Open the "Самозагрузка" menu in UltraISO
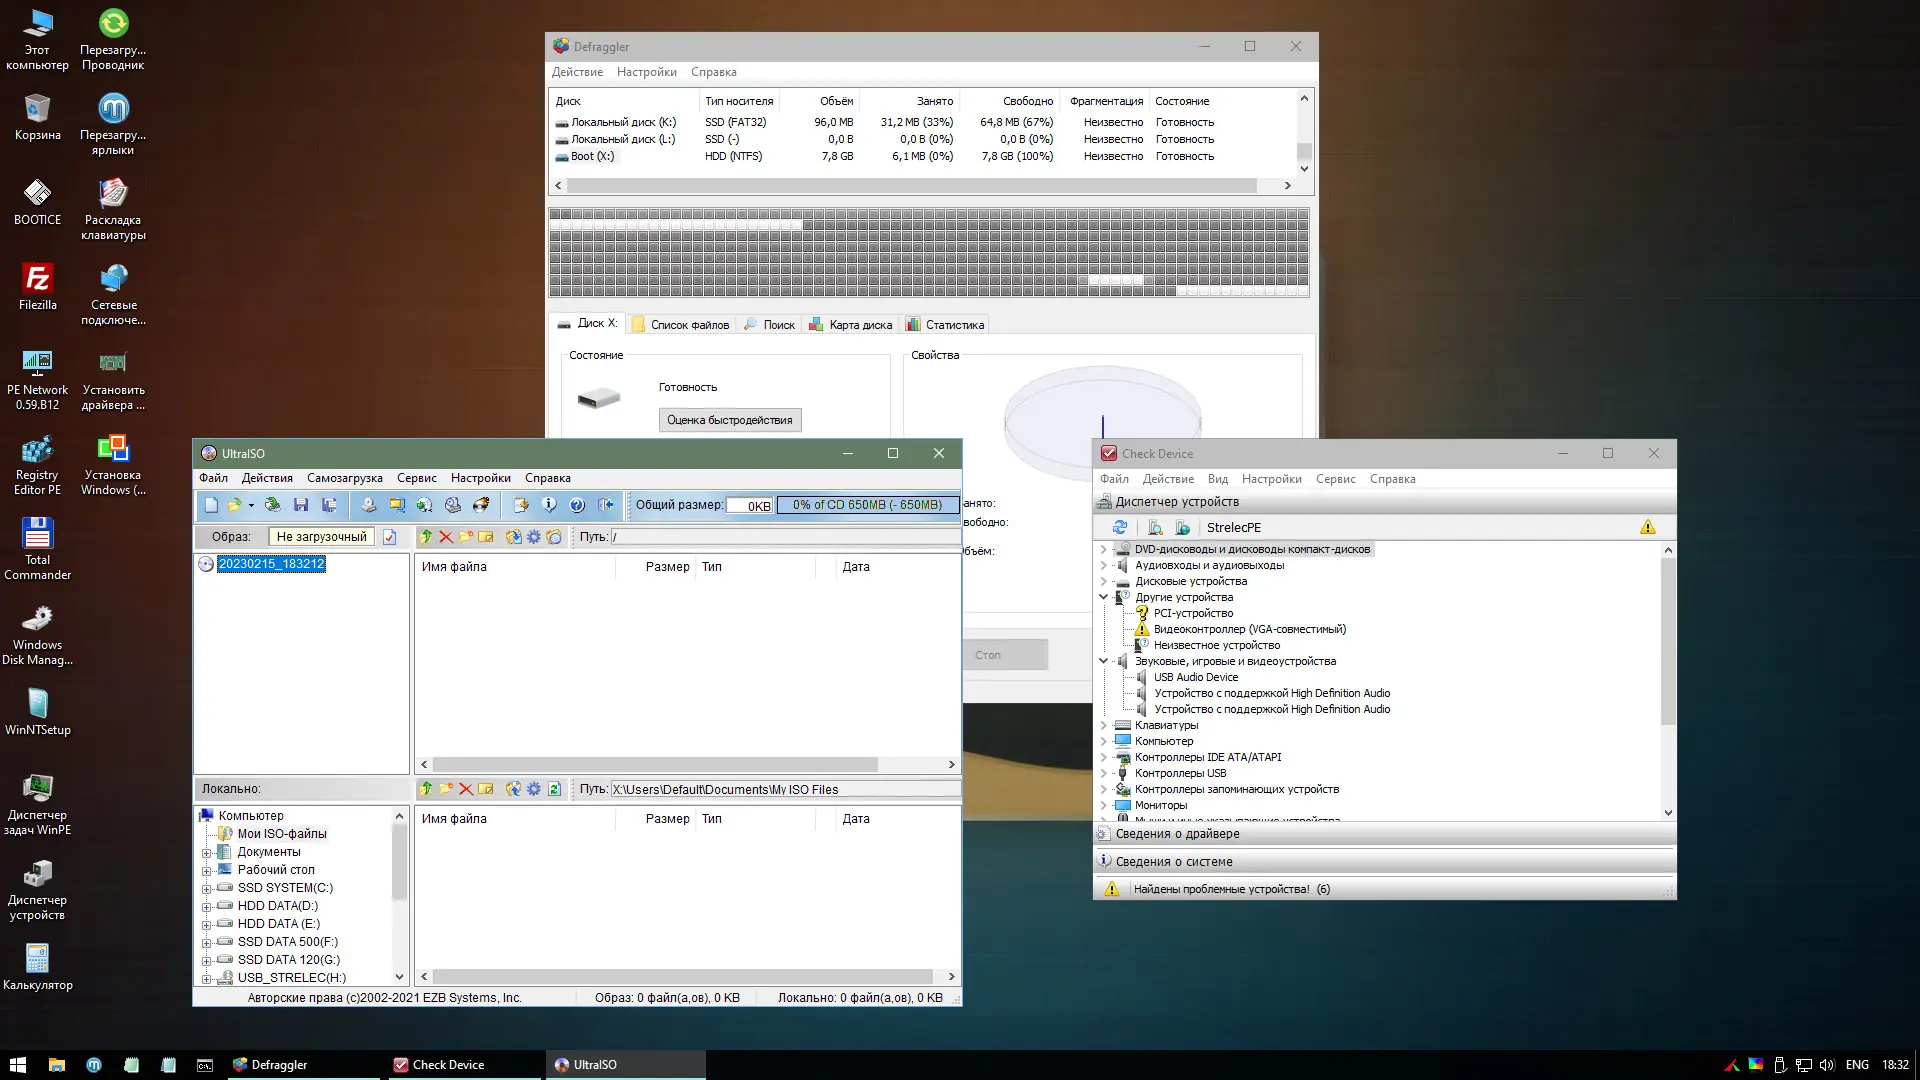 point(345,478)
